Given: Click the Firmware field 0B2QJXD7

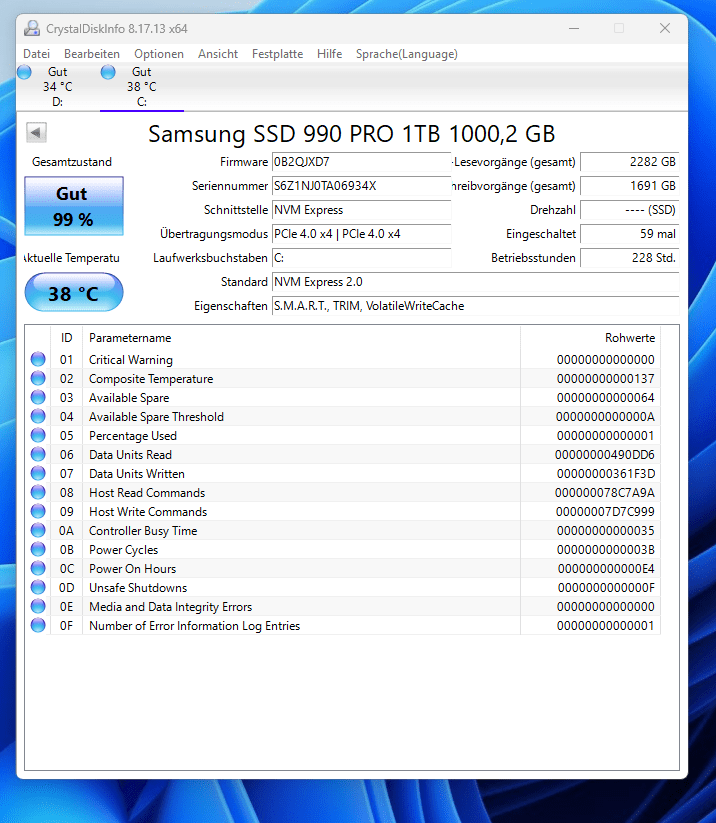Looking at the screenshot, I should [x=361, y=162].
